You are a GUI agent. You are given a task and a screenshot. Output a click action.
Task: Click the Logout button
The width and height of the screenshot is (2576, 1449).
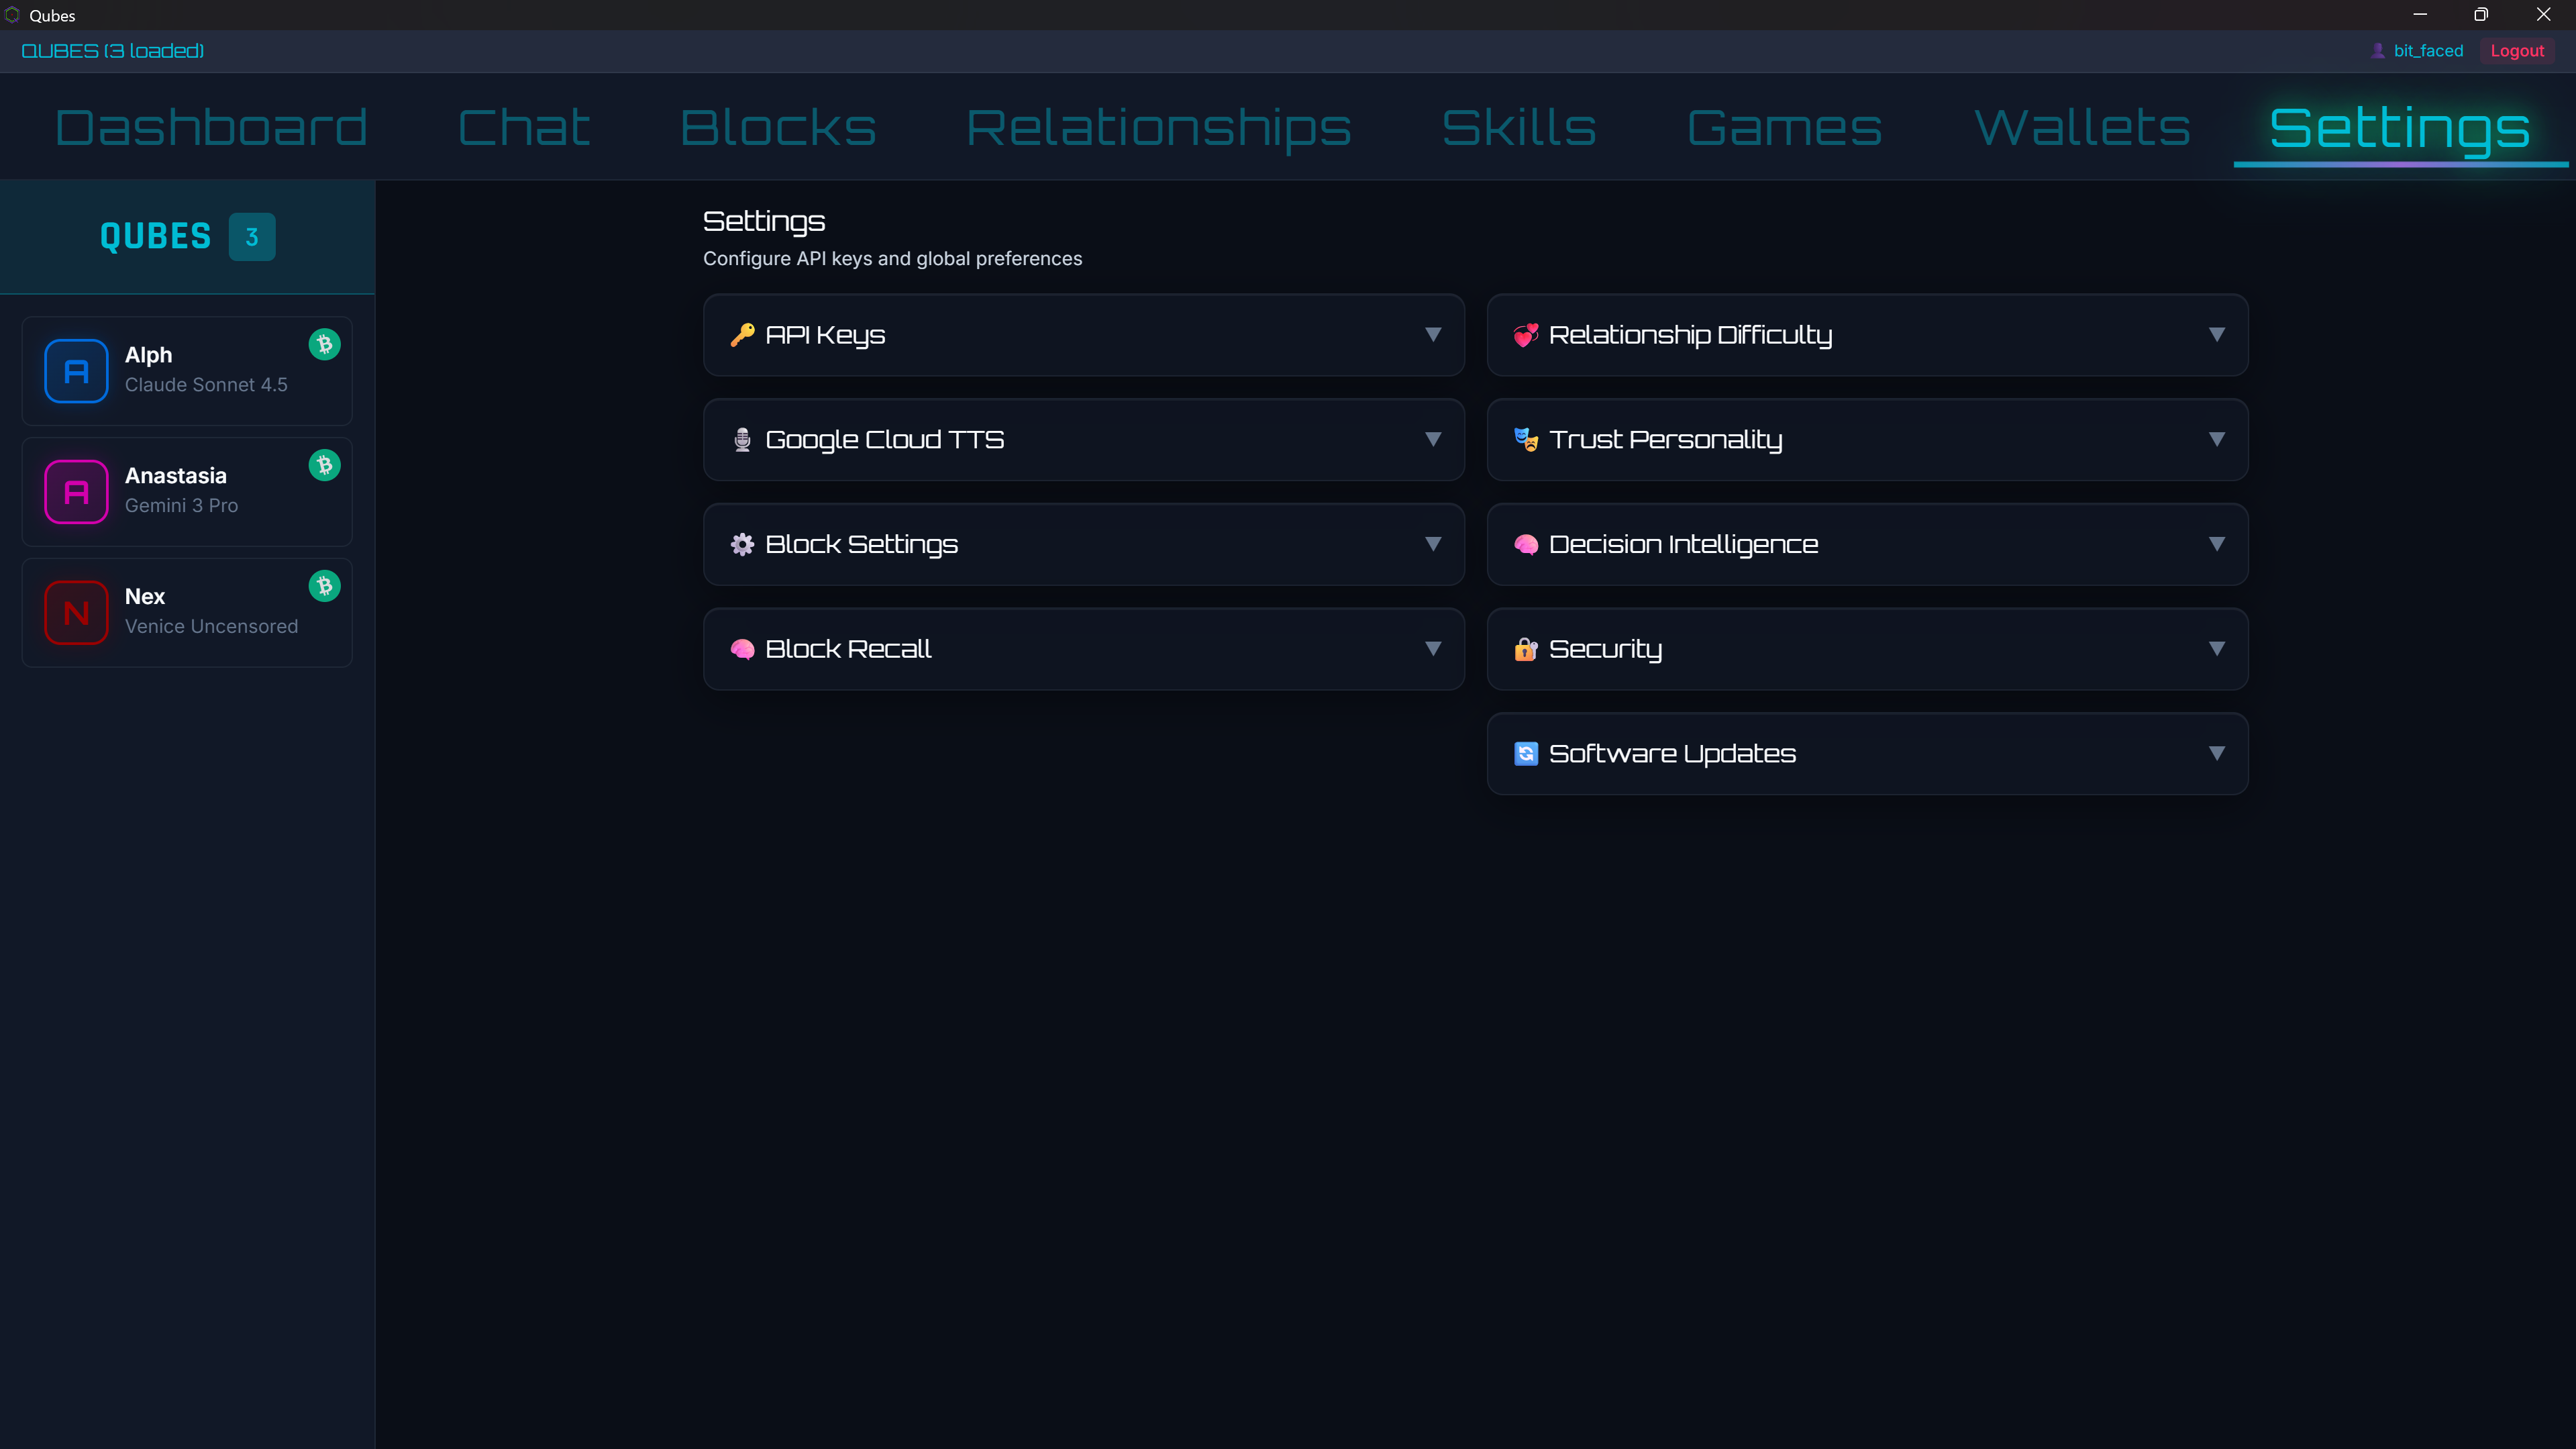(2517, 50)
